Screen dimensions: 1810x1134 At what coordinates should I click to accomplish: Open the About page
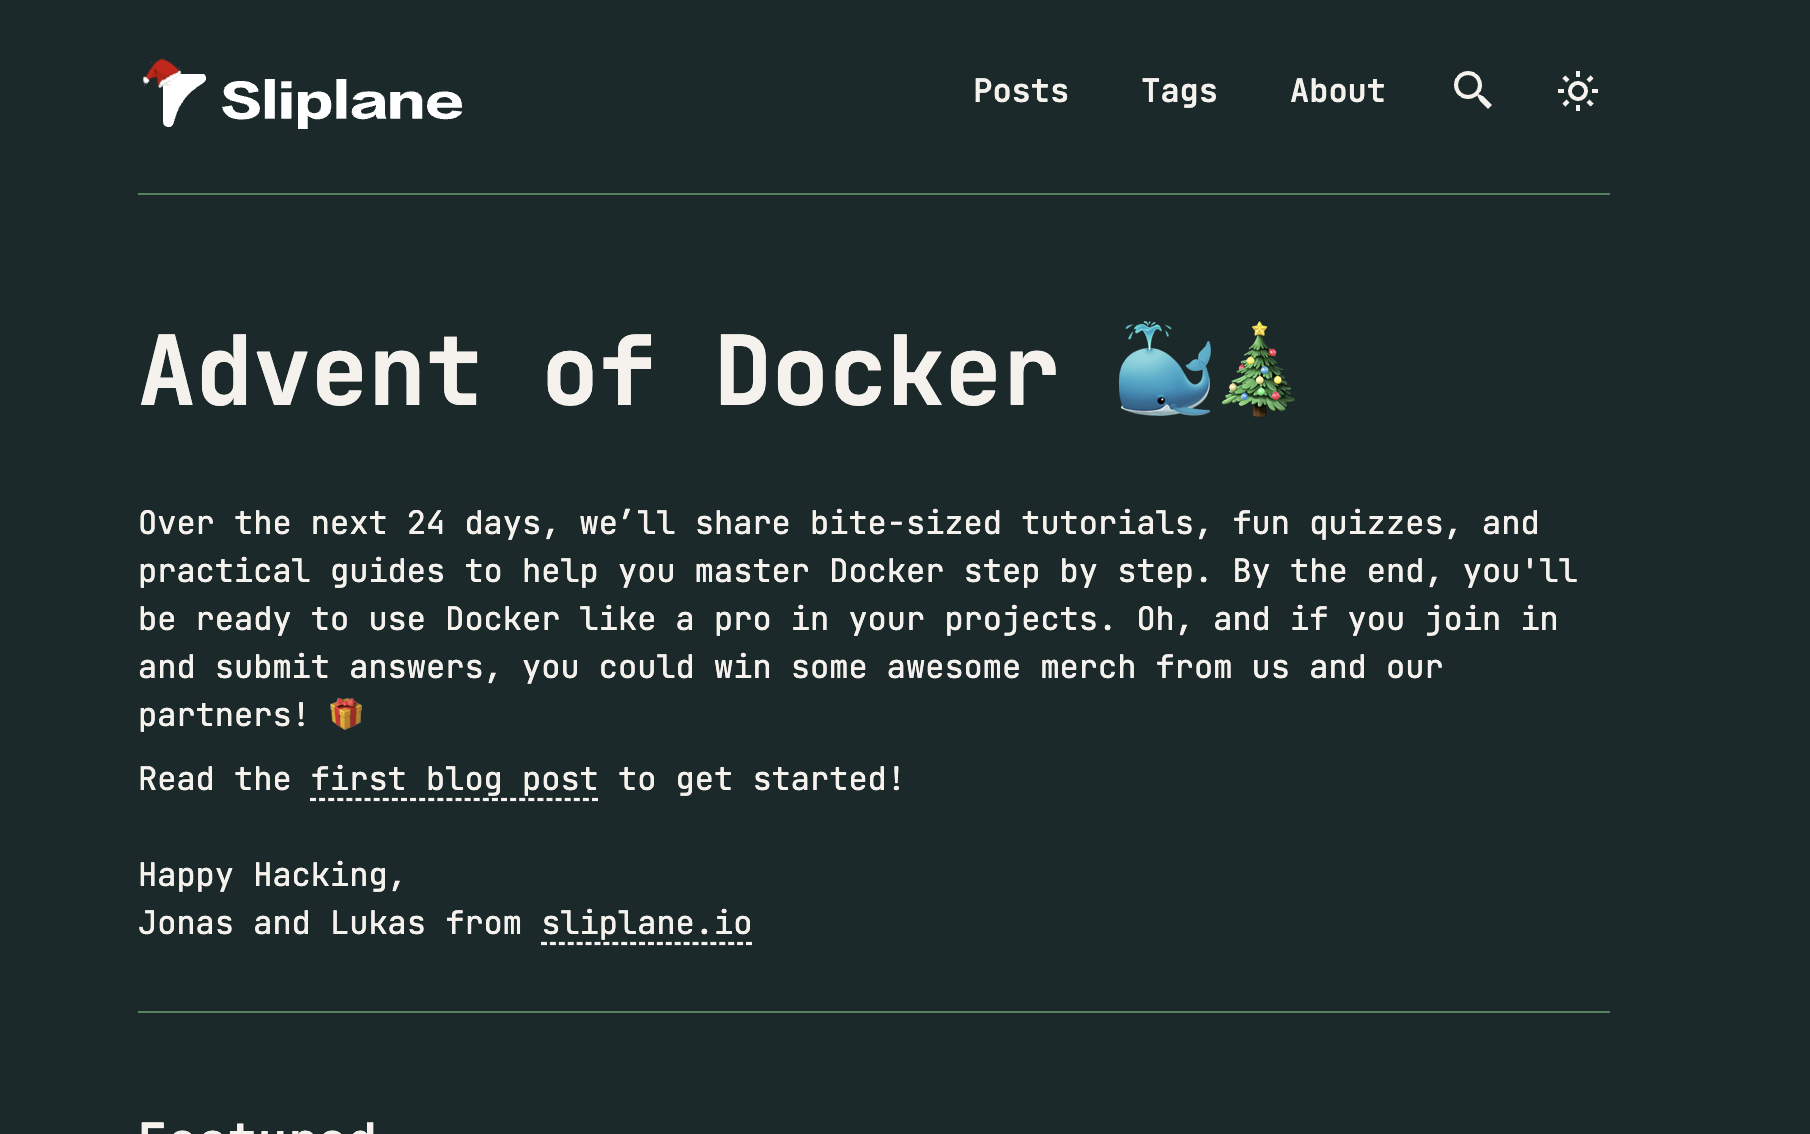(x=1337, y=91)
